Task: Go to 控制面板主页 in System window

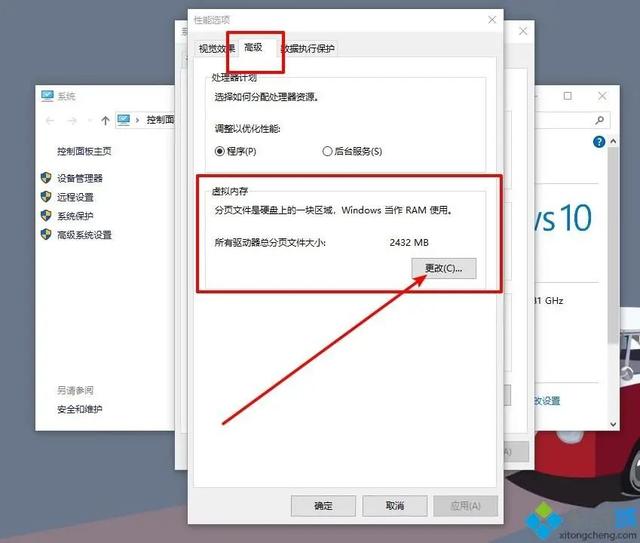Action: tap(84, 151)
